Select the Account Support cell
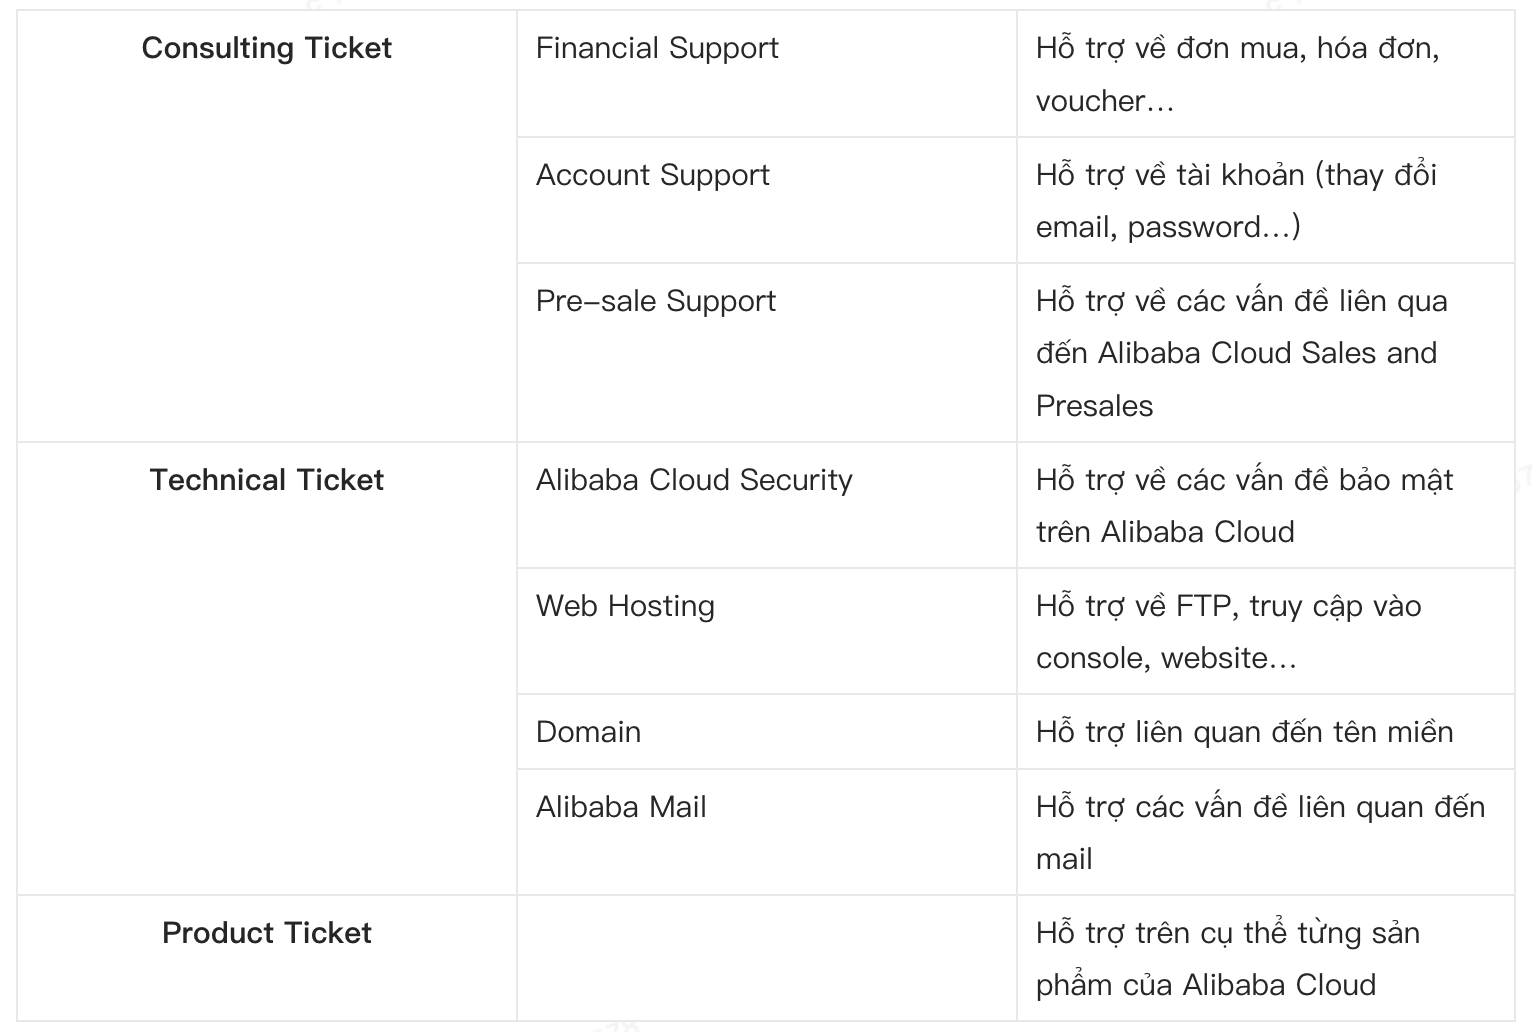This screenshot has width=1534, height=1032. click(x=652, y=175)
